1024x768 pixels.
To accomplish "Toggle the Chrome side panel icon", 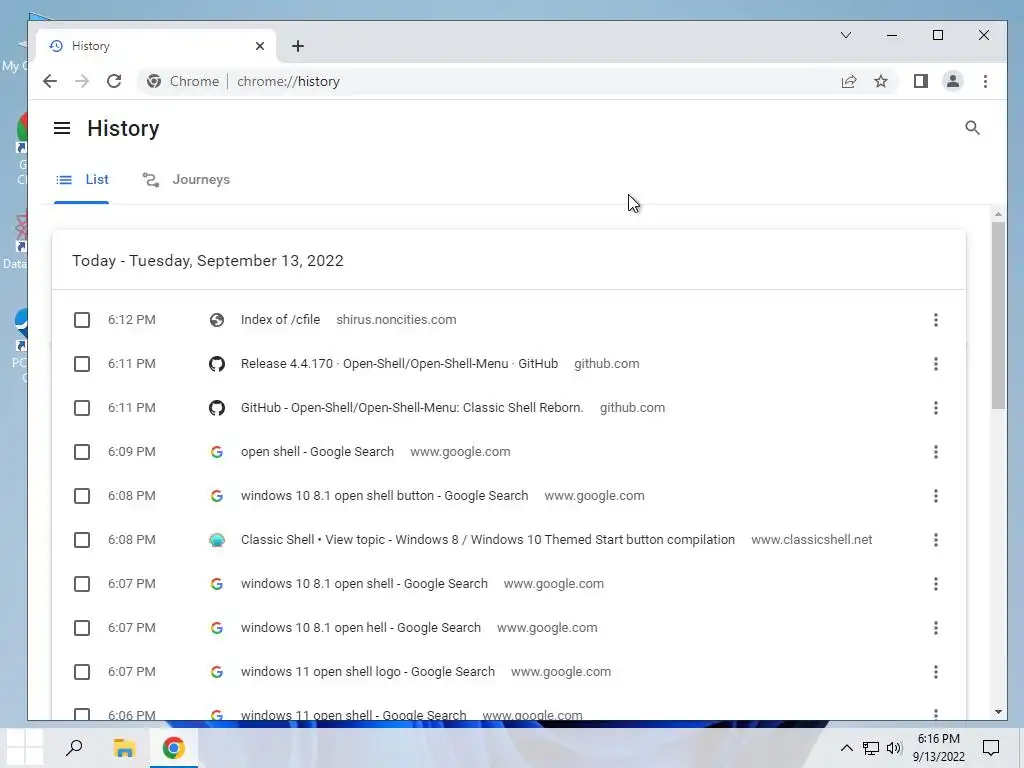I will click(921, 81).
